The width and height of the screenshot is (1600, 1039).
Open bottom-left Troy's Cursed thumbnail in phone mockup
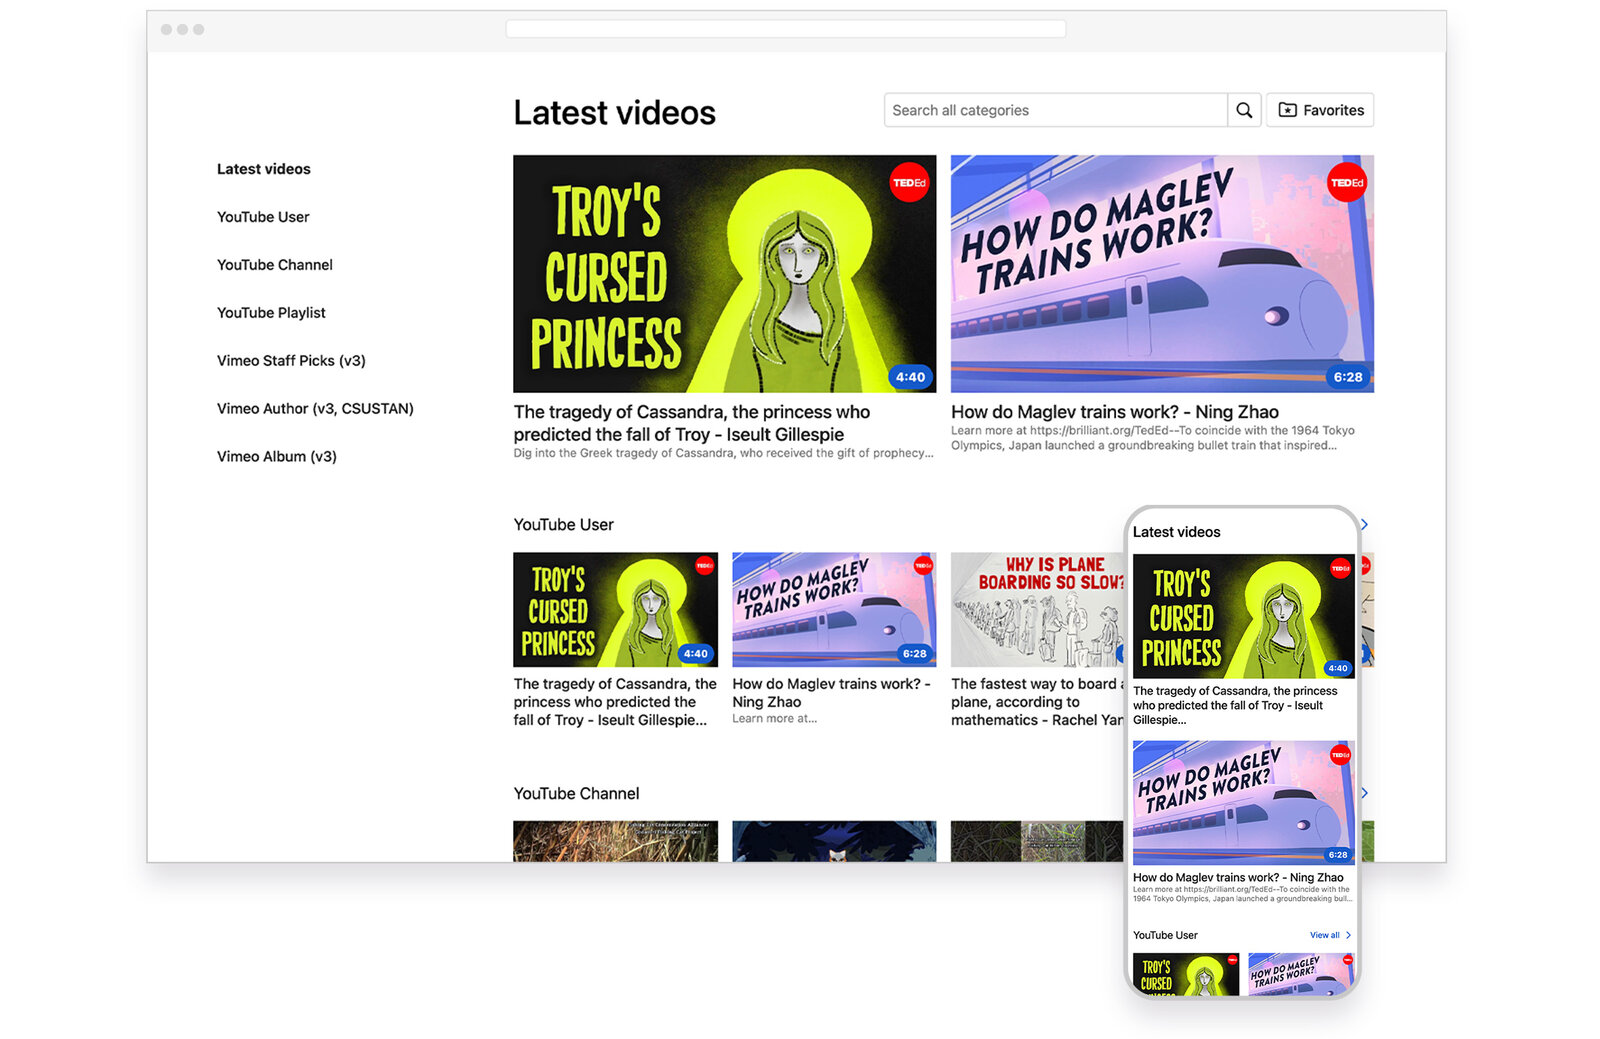click(1186, 974)
